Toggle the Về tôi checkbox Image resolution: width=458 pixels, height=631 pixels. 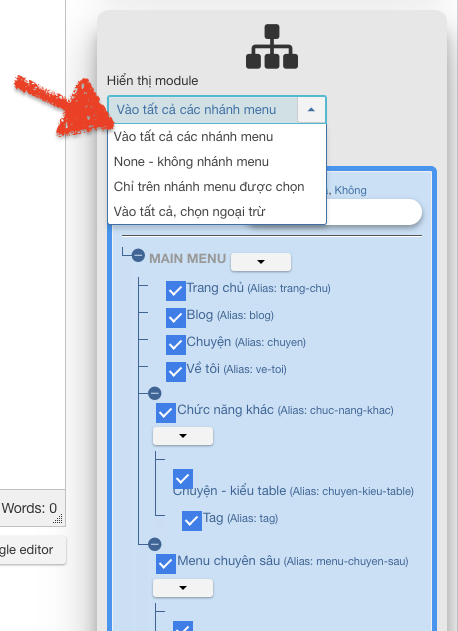pyautogui.click(x=176, y=371)
